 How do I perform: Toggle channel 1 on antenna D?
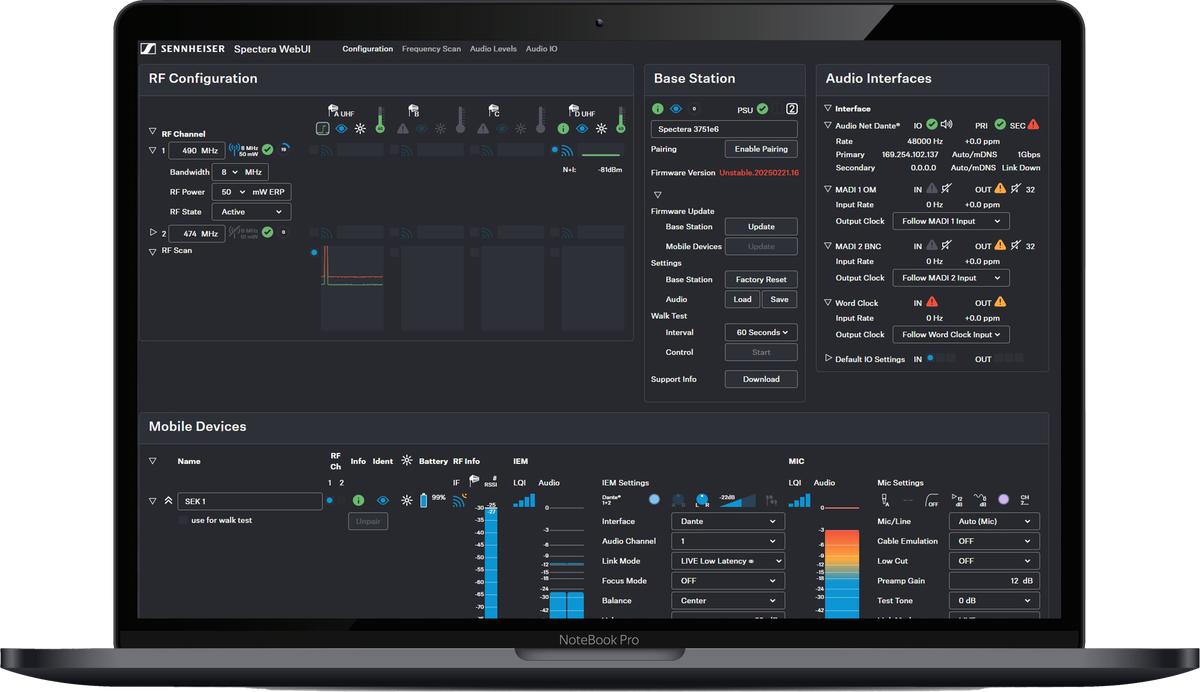555,150
